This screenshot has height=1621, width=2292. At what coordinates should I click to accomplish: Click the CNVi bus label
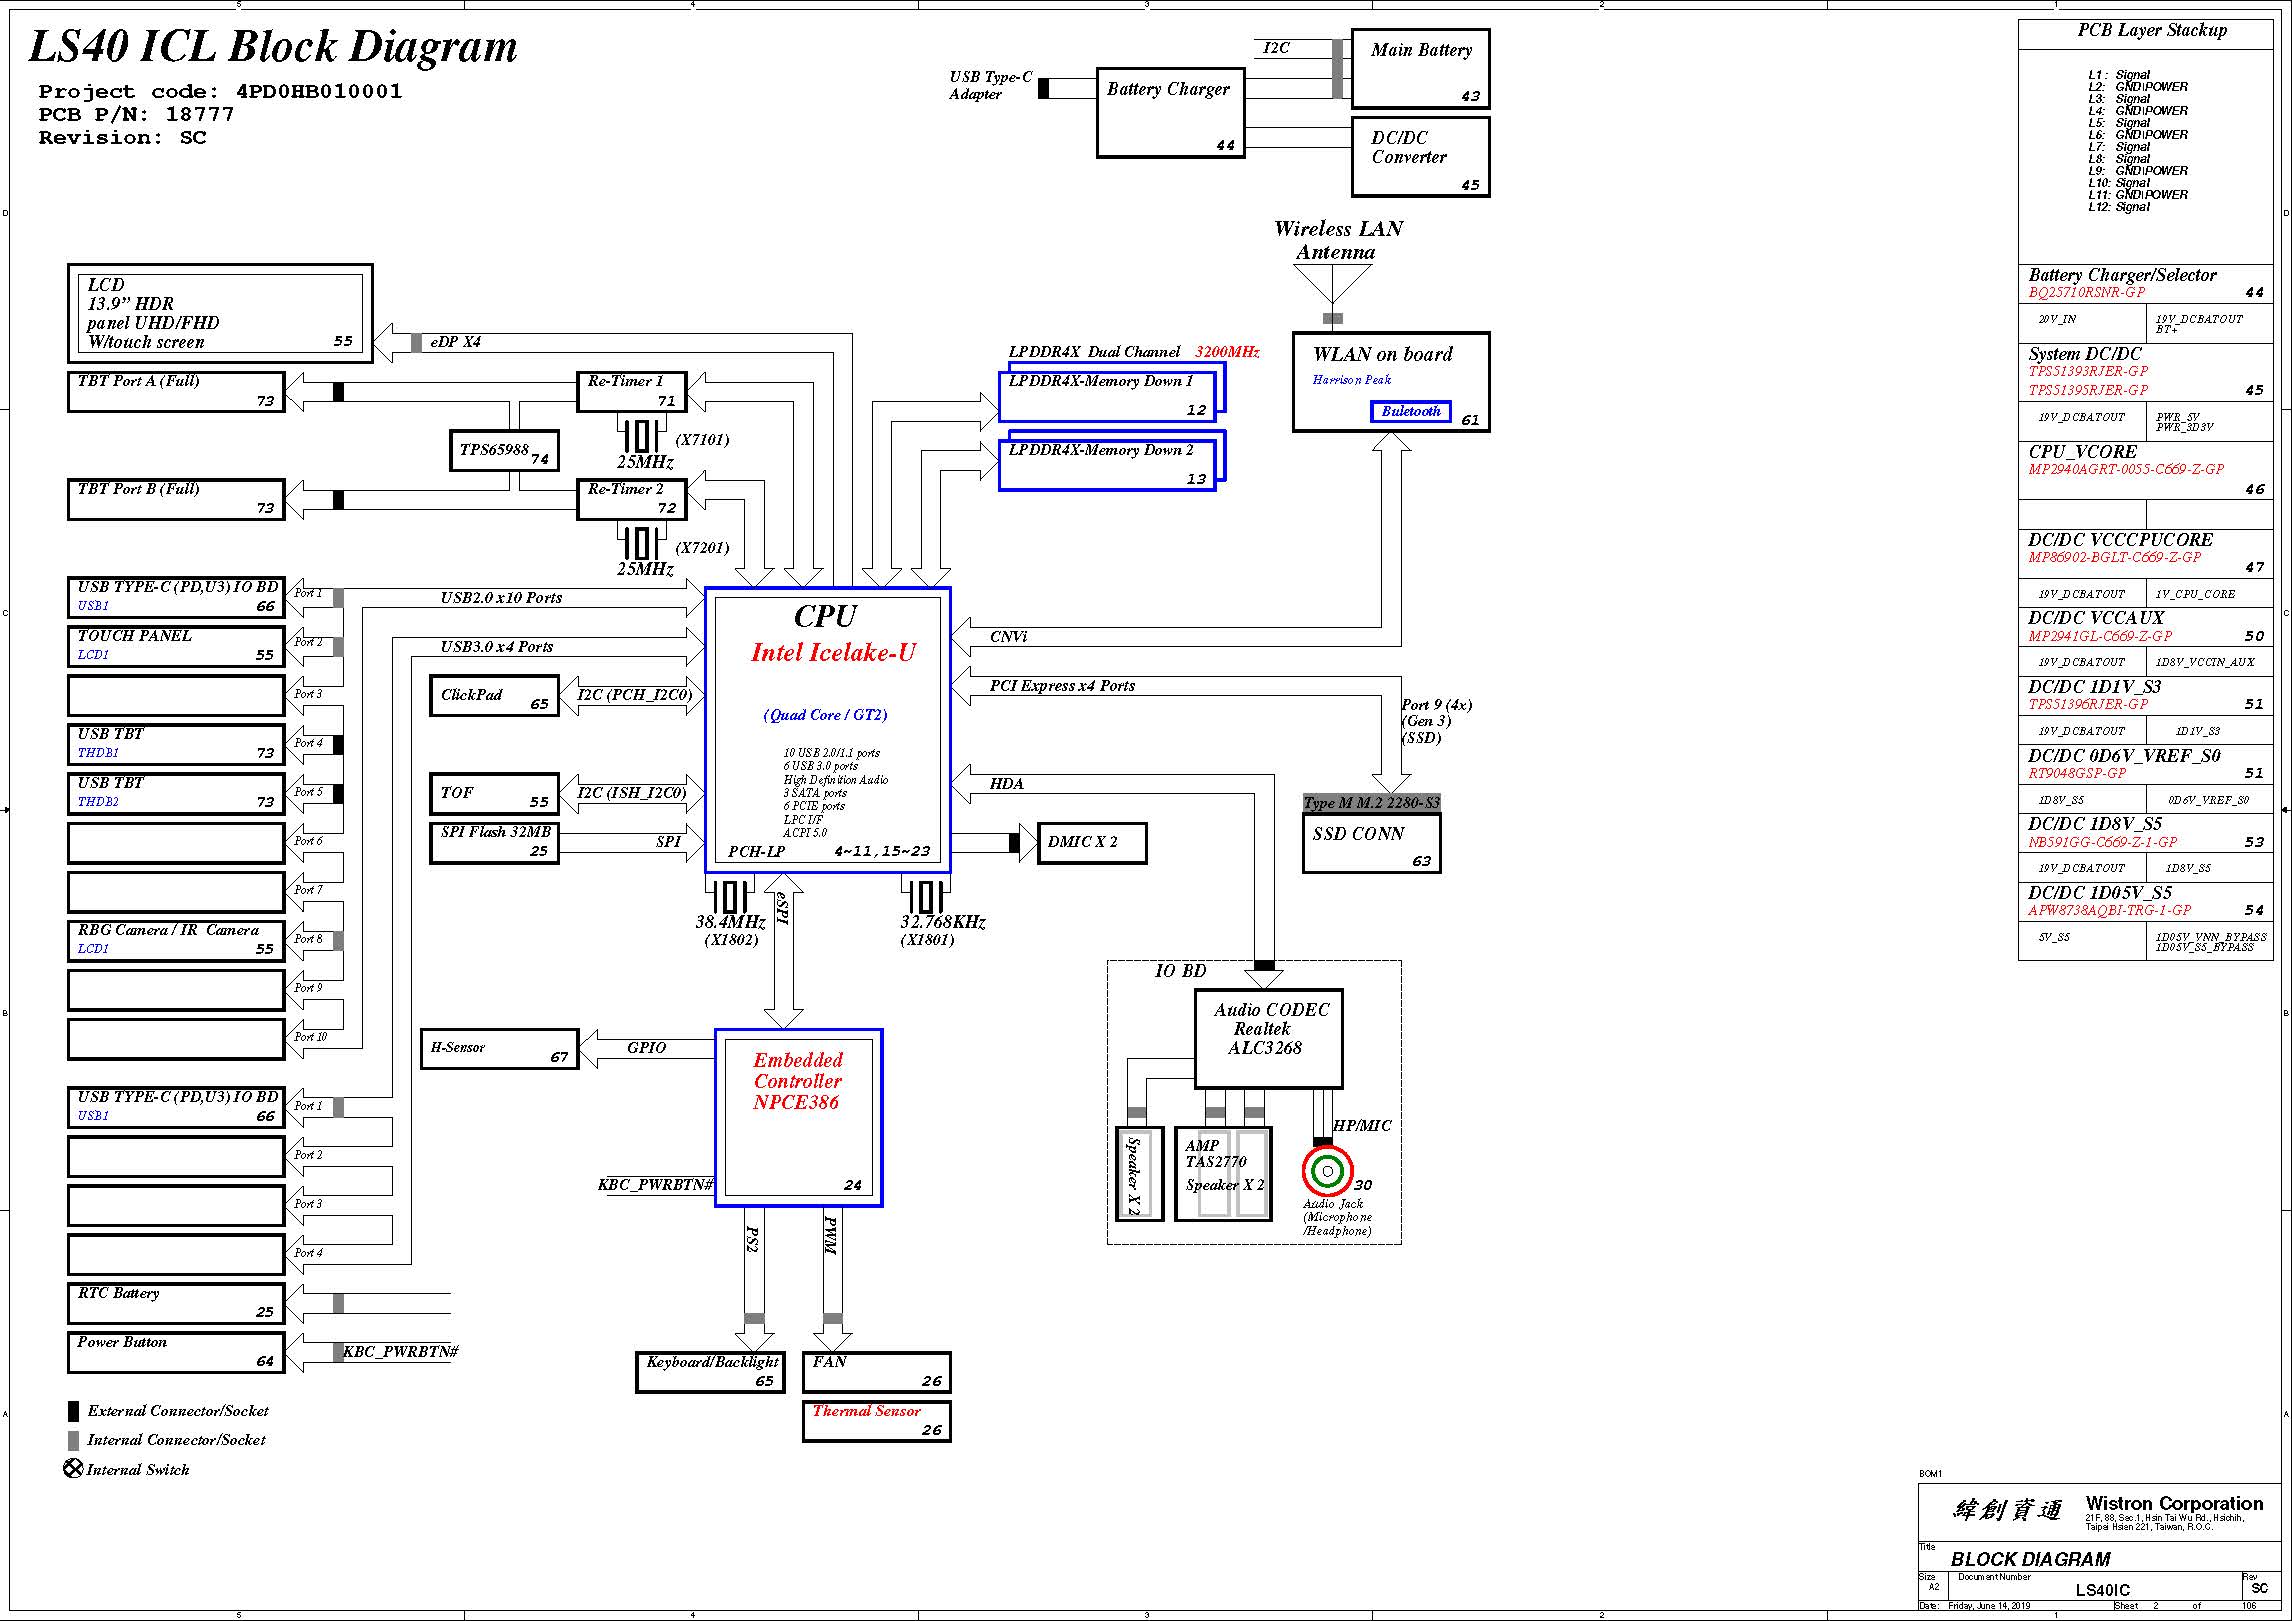[1008, 637]
